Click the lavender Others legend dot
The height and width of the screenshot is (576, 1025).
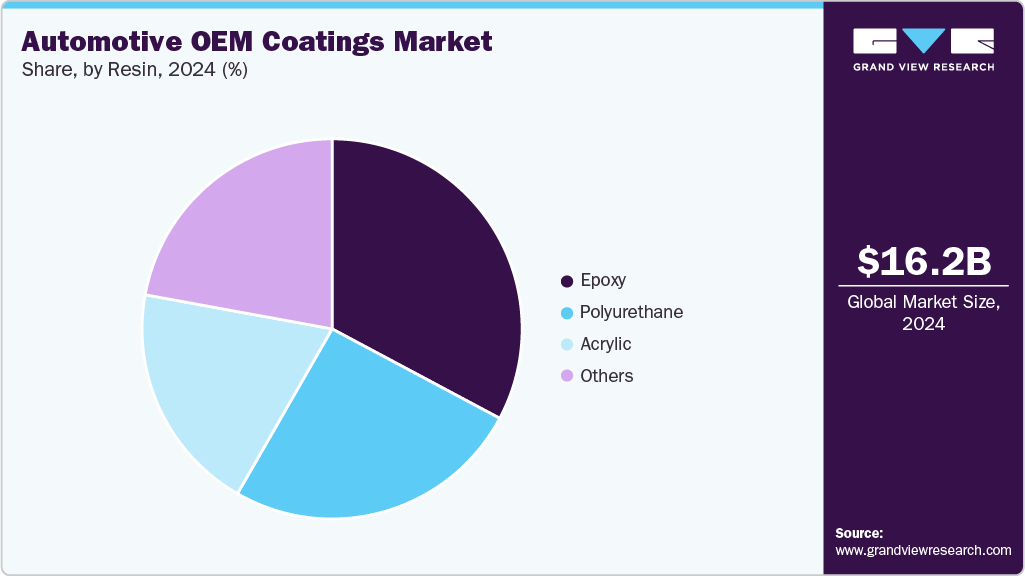click(x=567, y=377)
